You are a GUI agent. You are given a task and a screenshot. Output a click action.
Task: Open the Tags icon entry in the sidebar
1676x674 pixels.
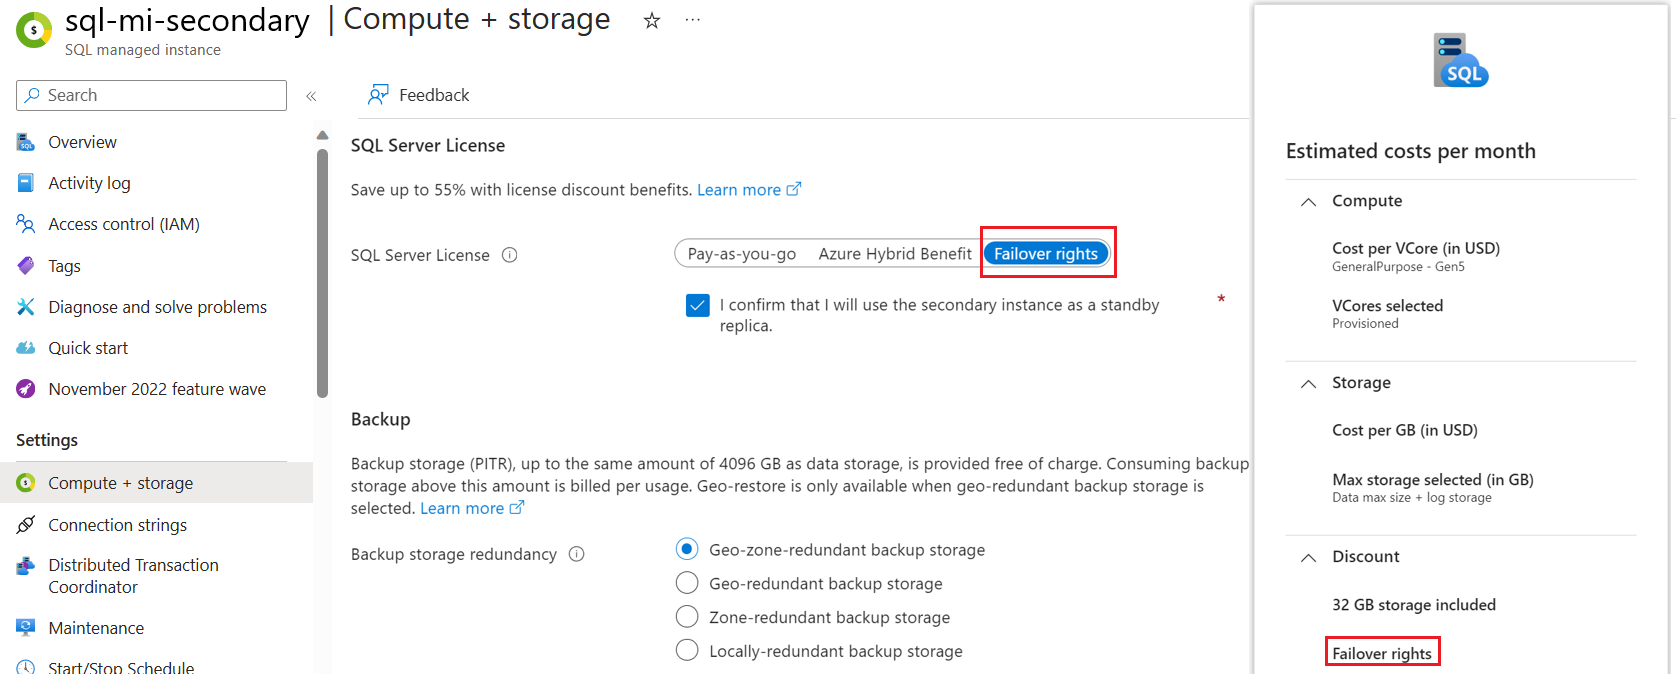tap(26, 266)
